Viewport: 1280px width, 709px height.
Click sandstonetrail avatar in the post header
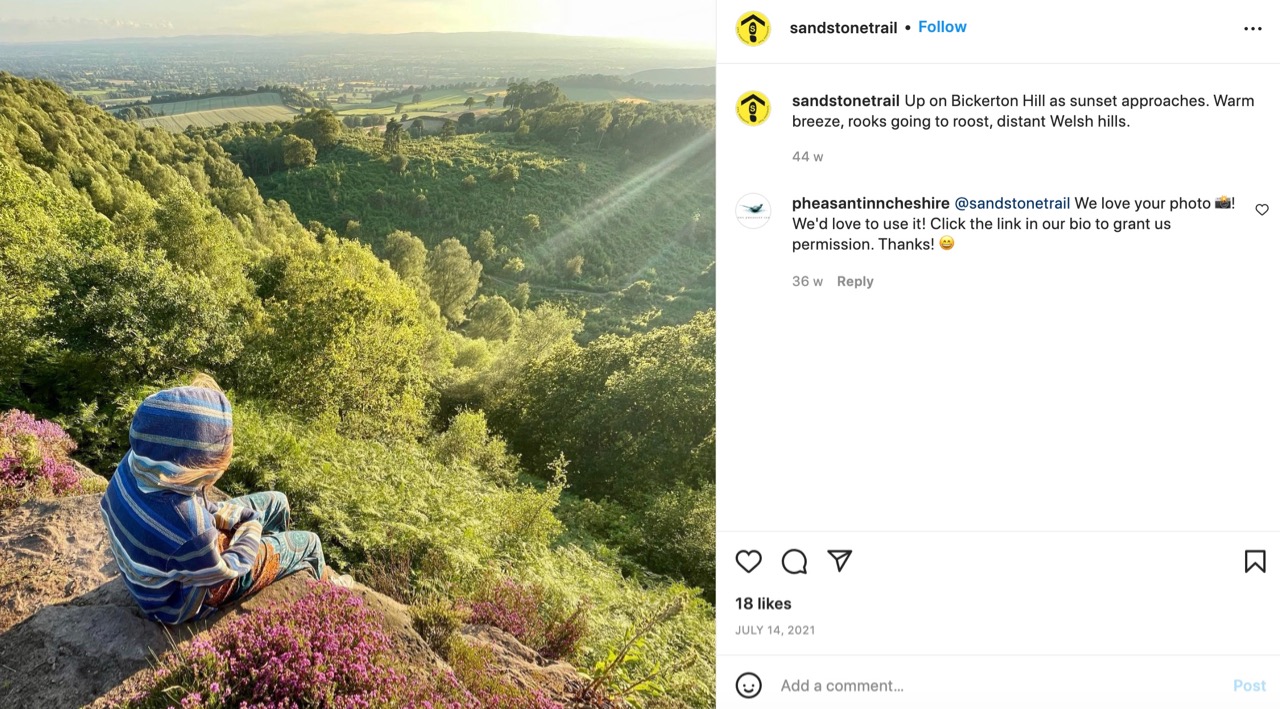tap(753, 29)
